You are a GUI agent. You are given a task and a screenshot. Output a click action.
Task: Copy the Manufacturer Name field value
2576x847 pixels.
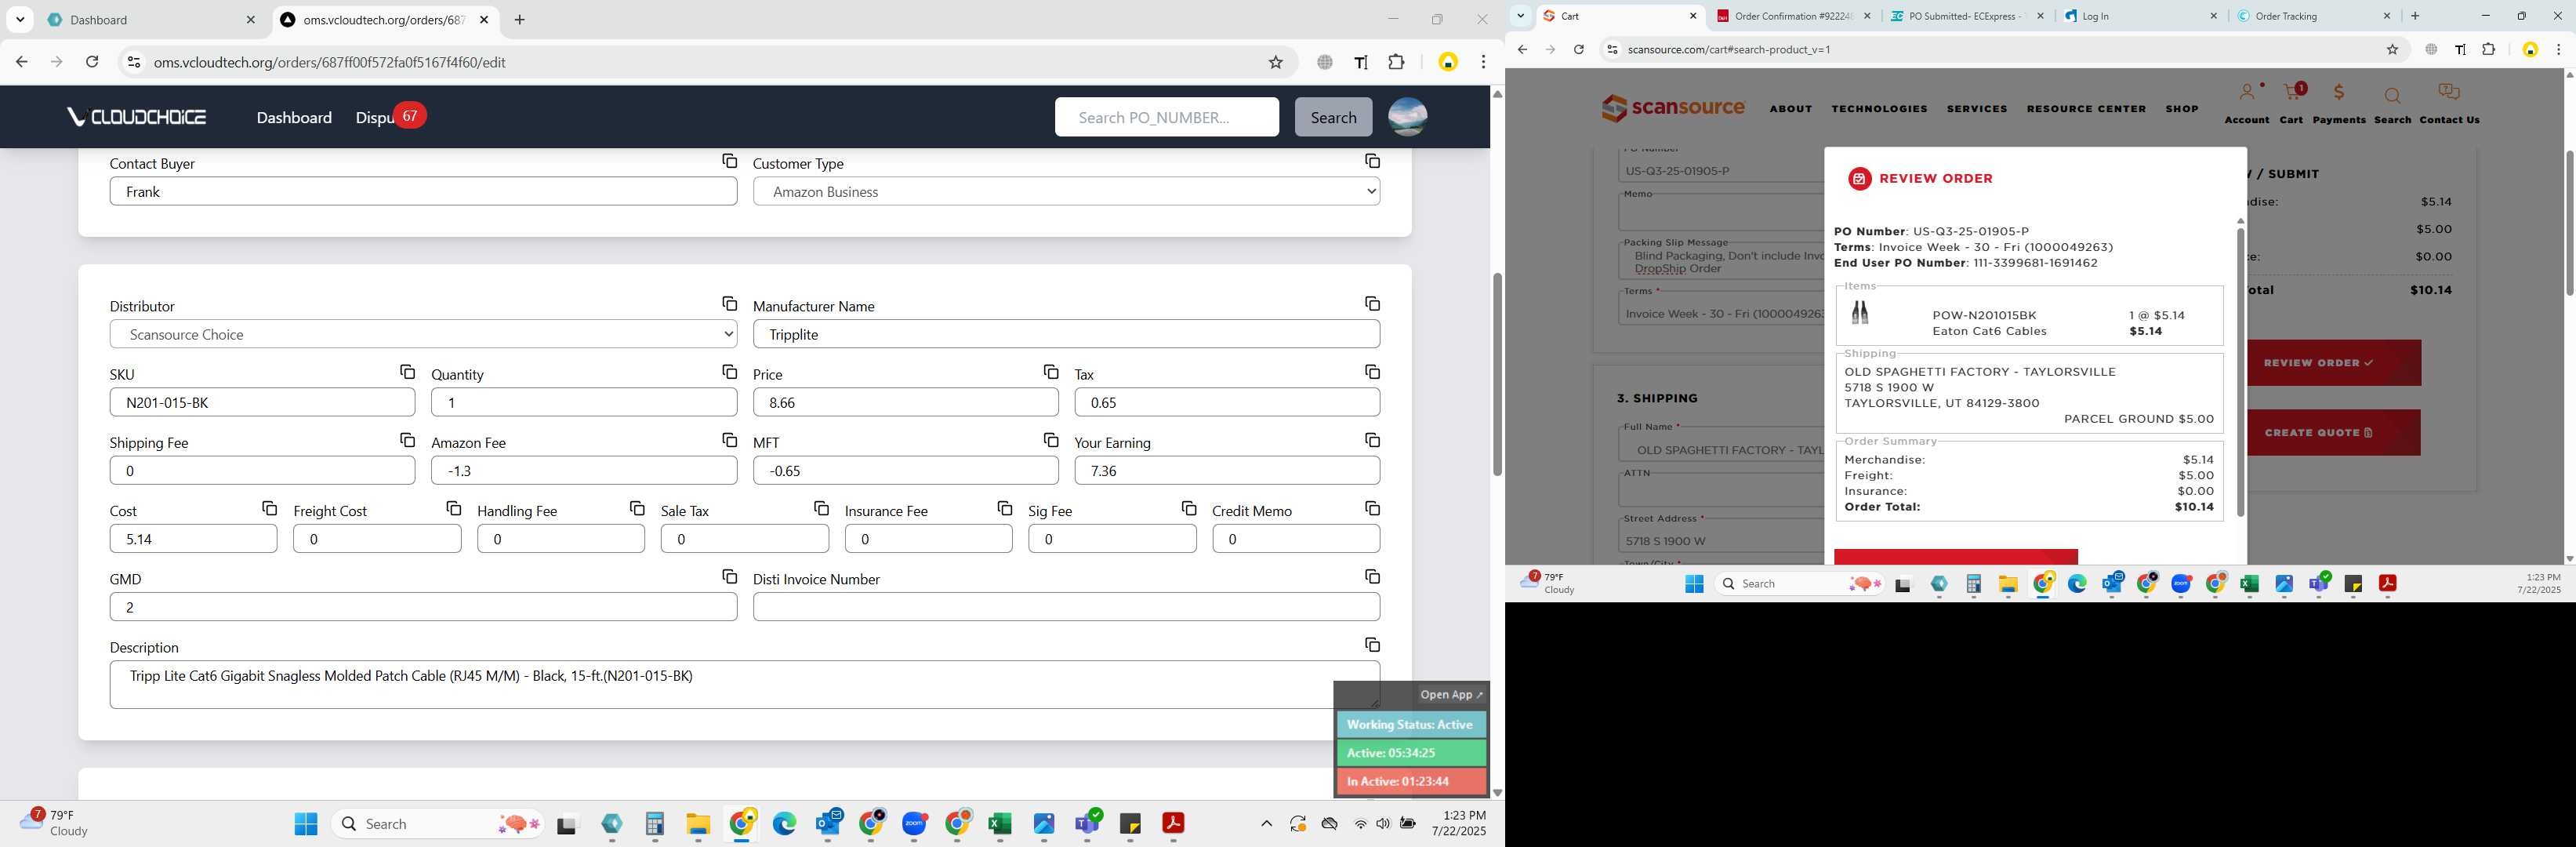[x=1372, y=304]
